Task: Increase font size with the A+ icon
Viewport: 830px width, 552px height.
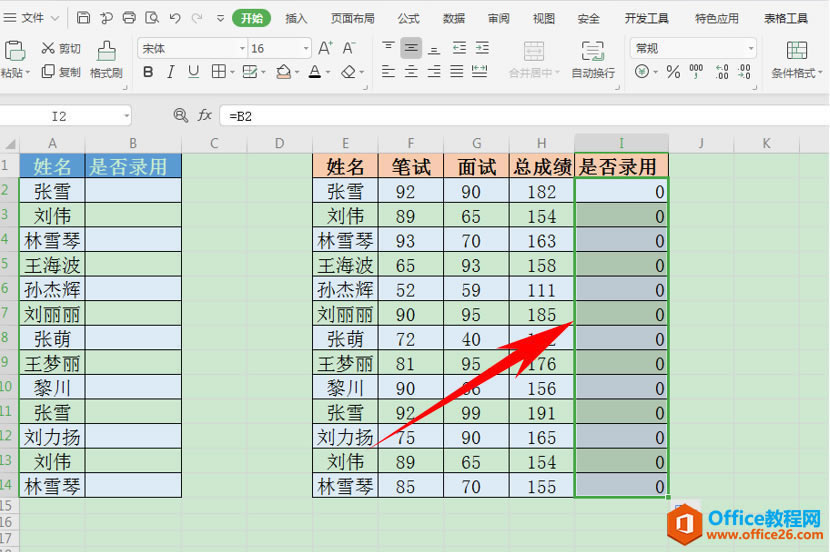Action: click(x=325, y=48)
